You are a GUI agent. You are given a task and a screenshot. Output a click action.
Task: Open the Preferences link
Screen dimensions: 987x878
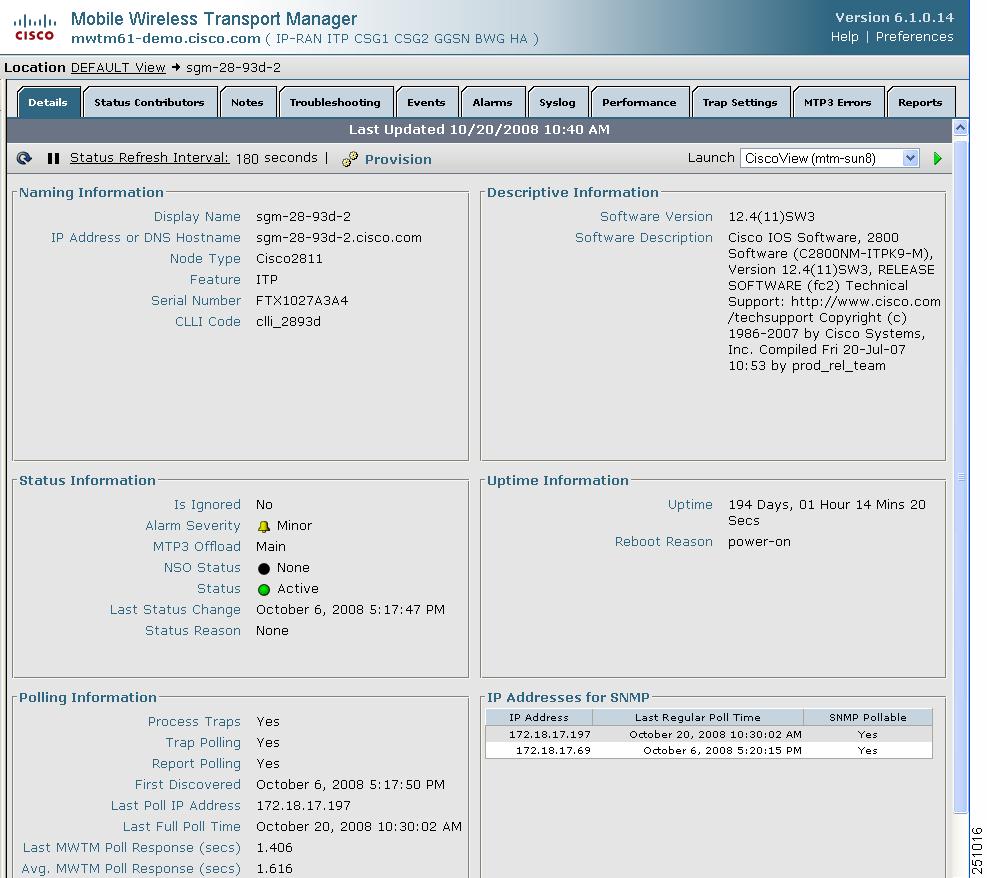tap(914, 37)
